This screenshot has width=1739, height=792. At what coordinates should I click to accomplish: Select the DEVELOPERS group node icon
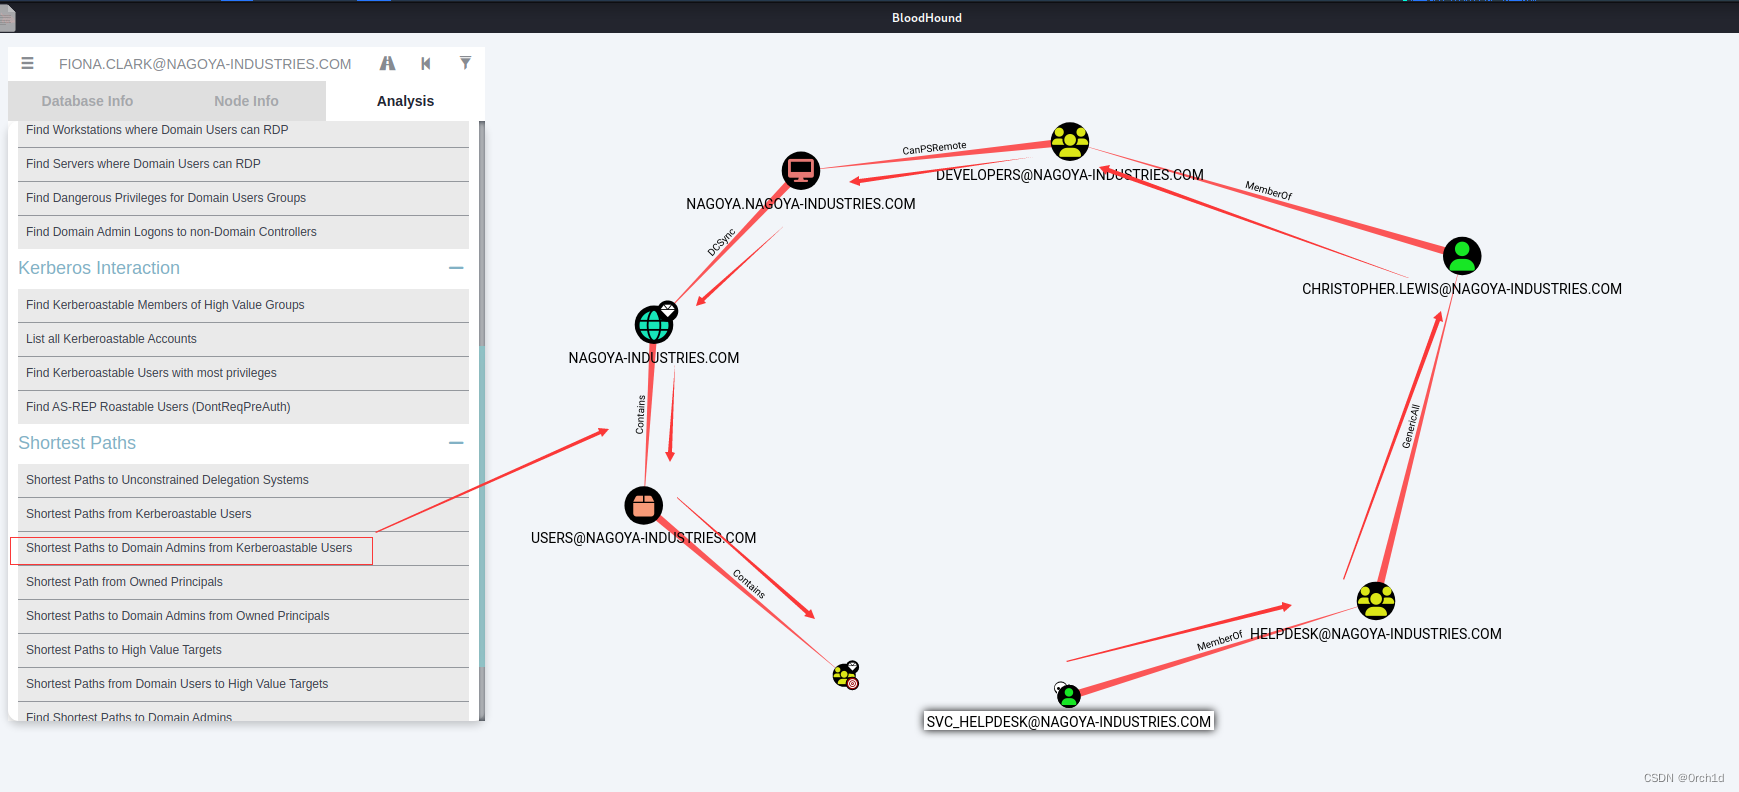(1069, 142)
